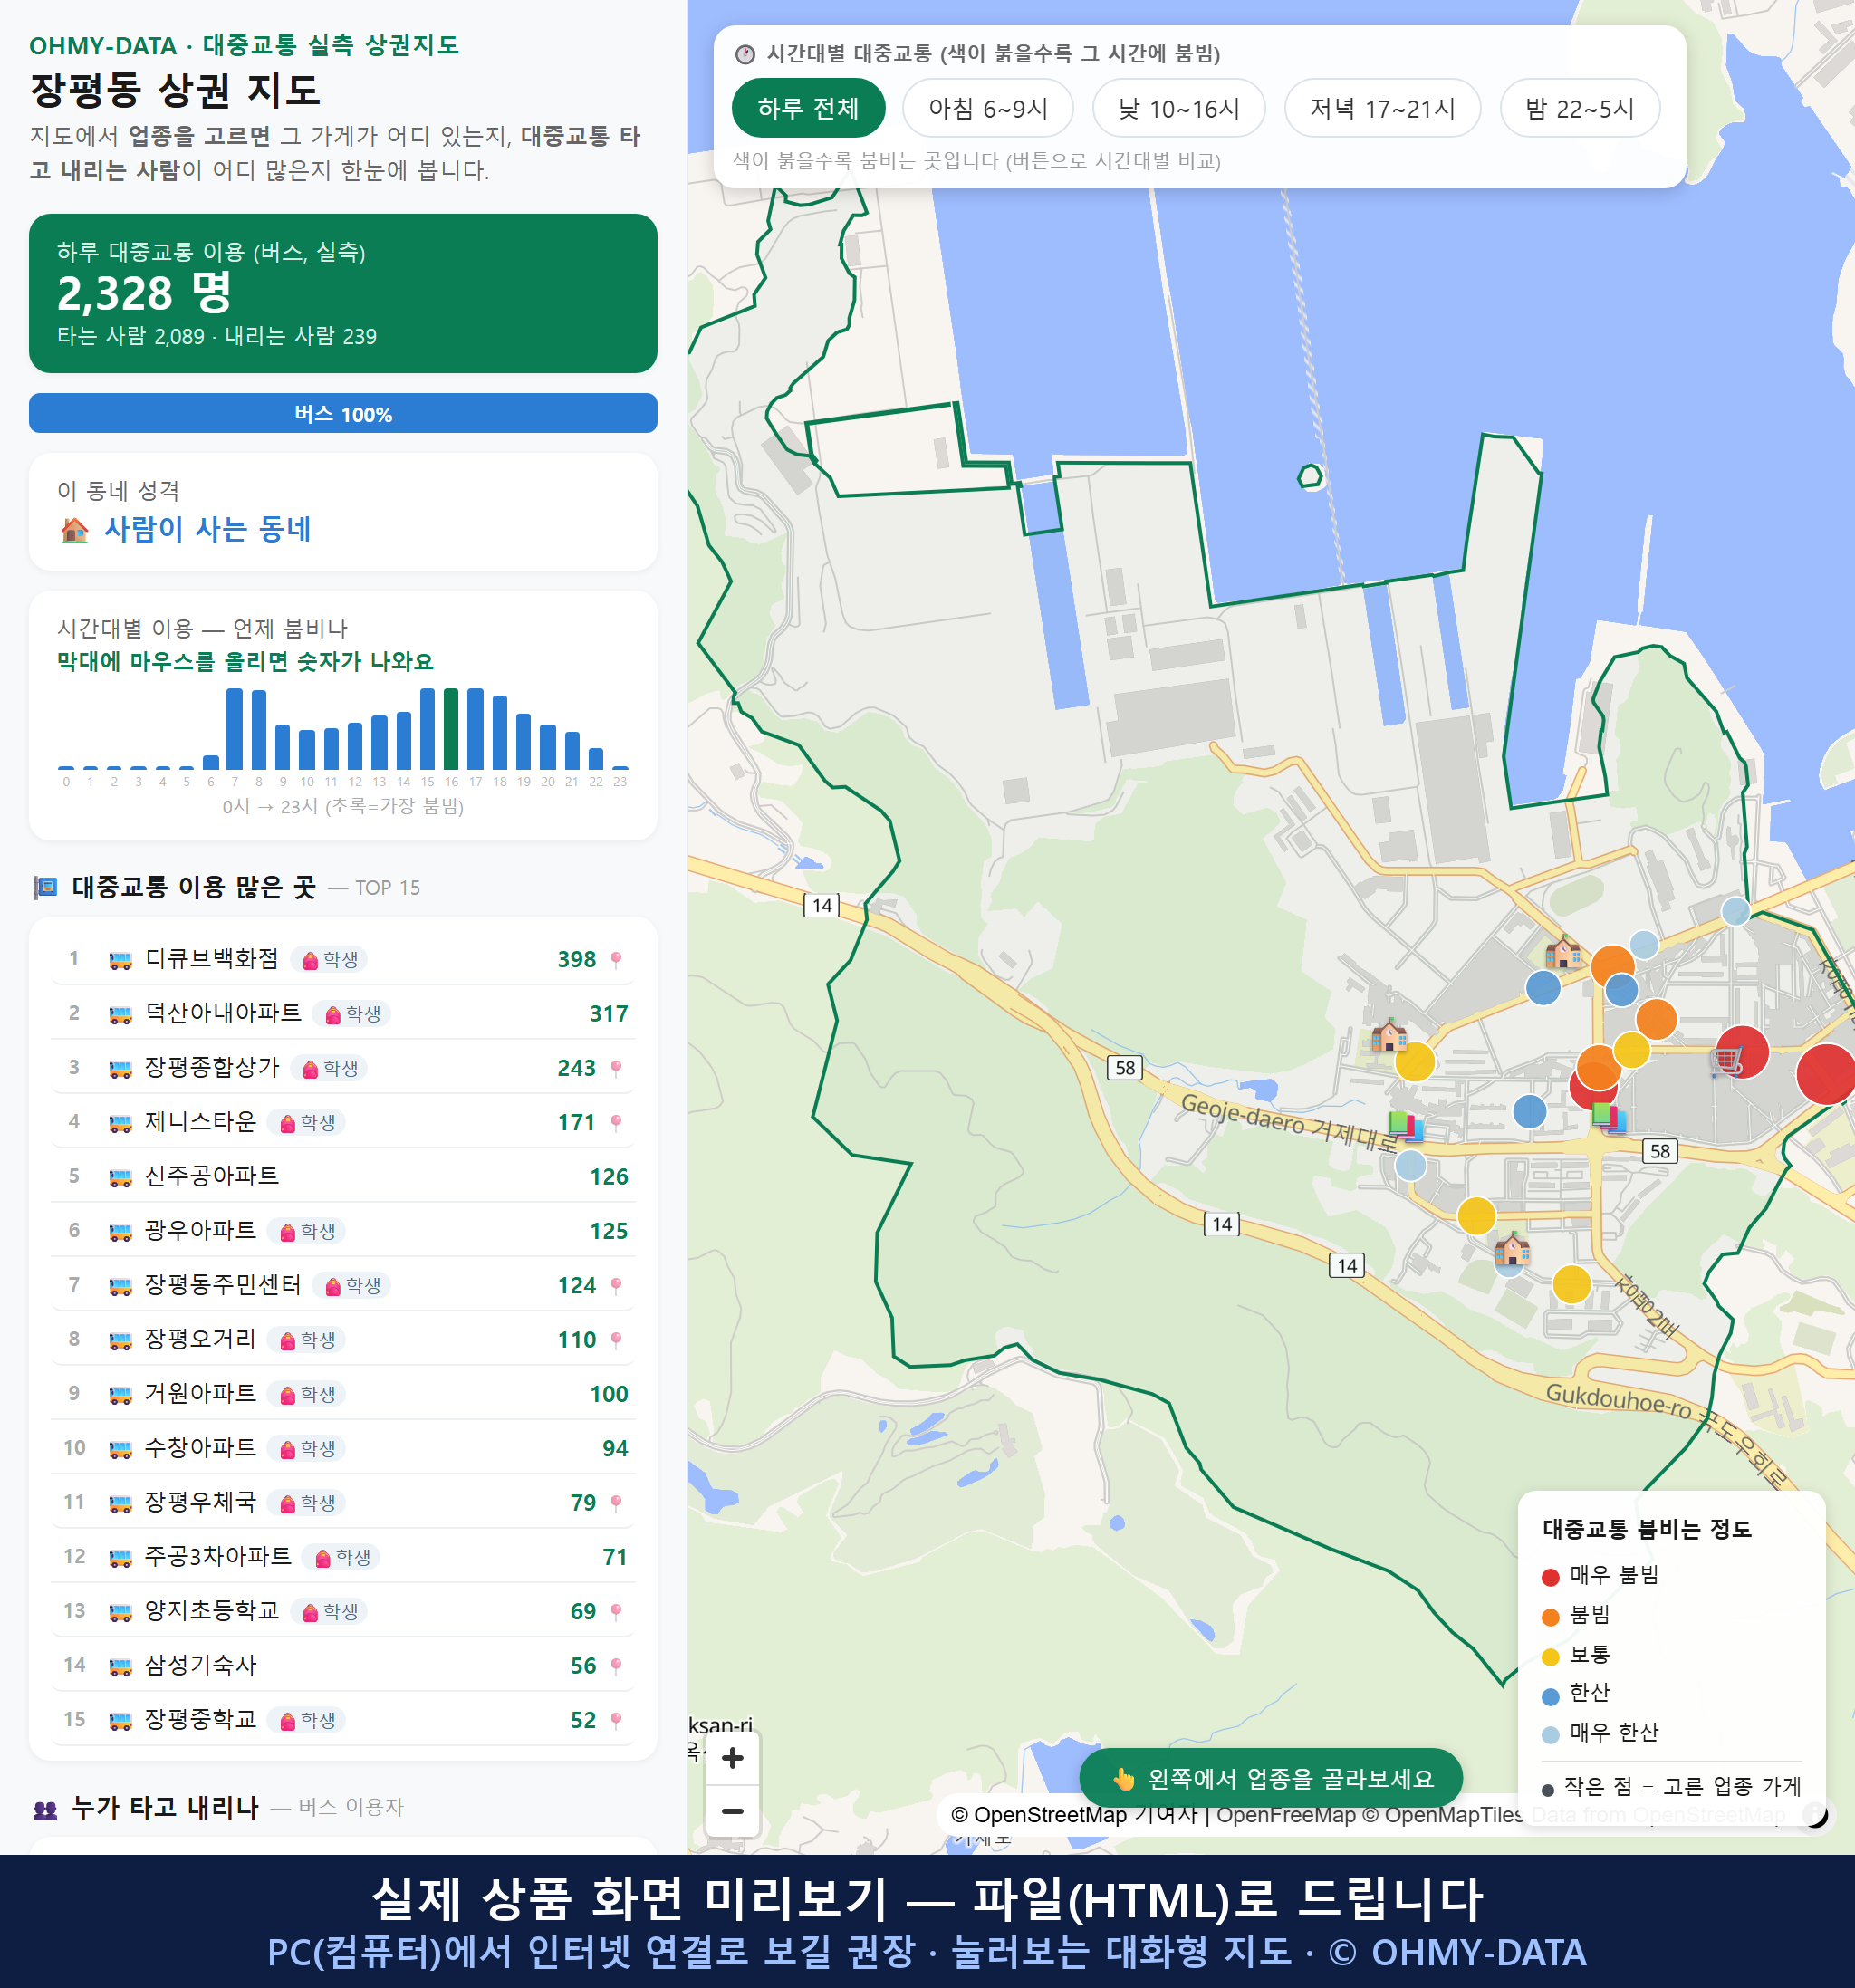Click map pin for 장평오거리 row
This screenshot has height=1988, width=1855.
click(616, 1340)
